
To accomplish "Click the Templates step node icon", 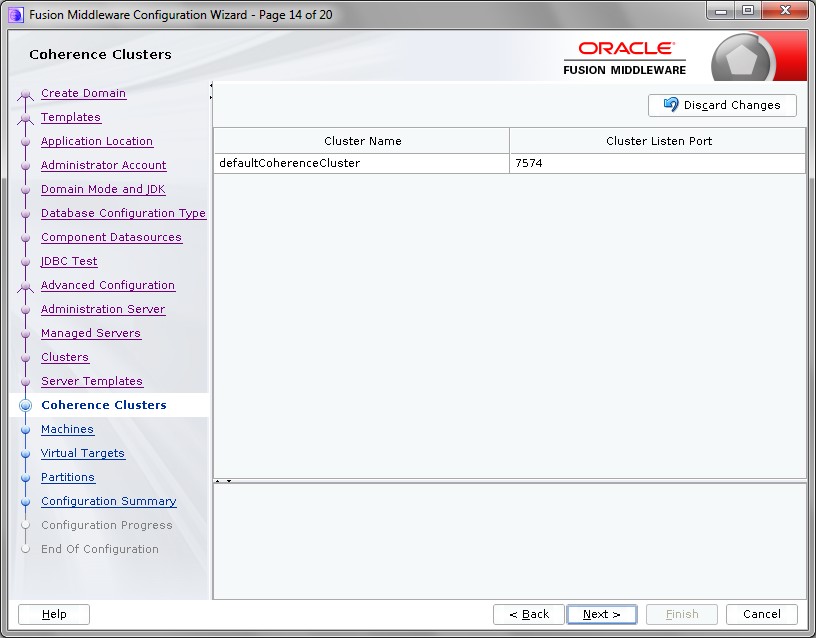I will pos(26,119).
